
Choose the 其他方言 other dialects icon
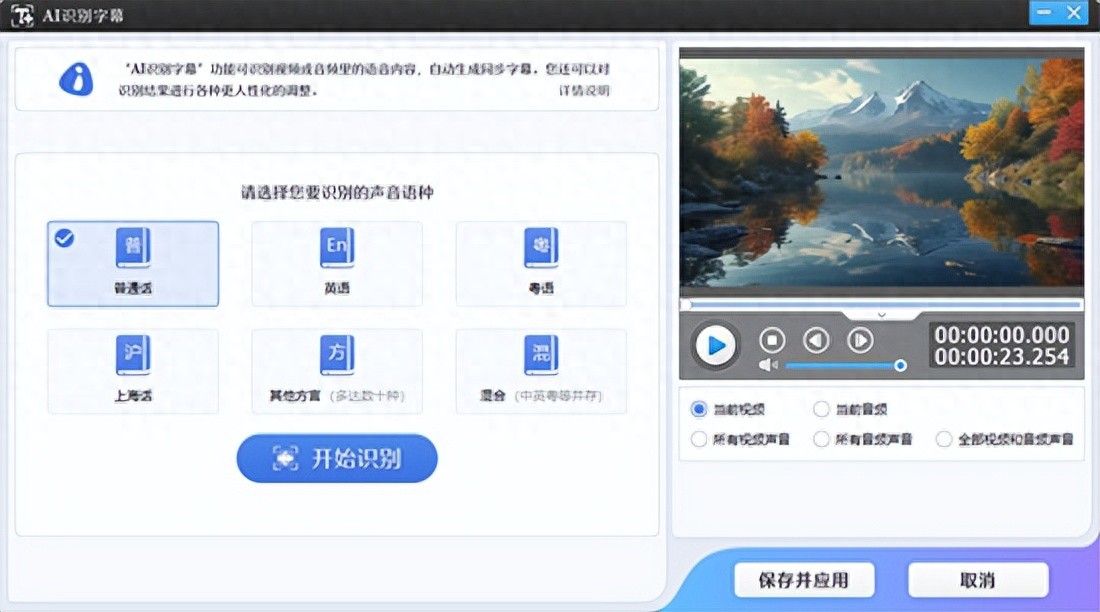[x=336, y=356]
